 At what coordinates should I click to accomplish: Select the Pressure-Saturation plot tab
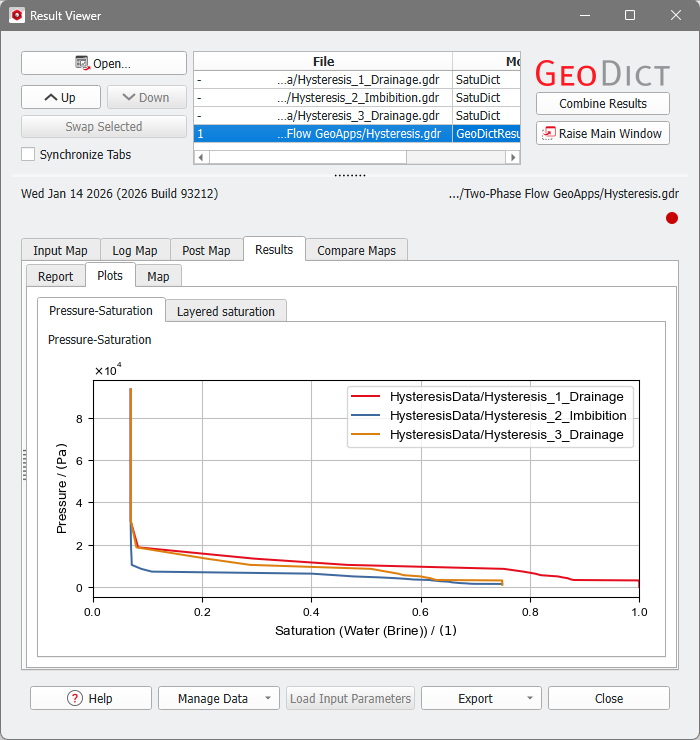101,311
